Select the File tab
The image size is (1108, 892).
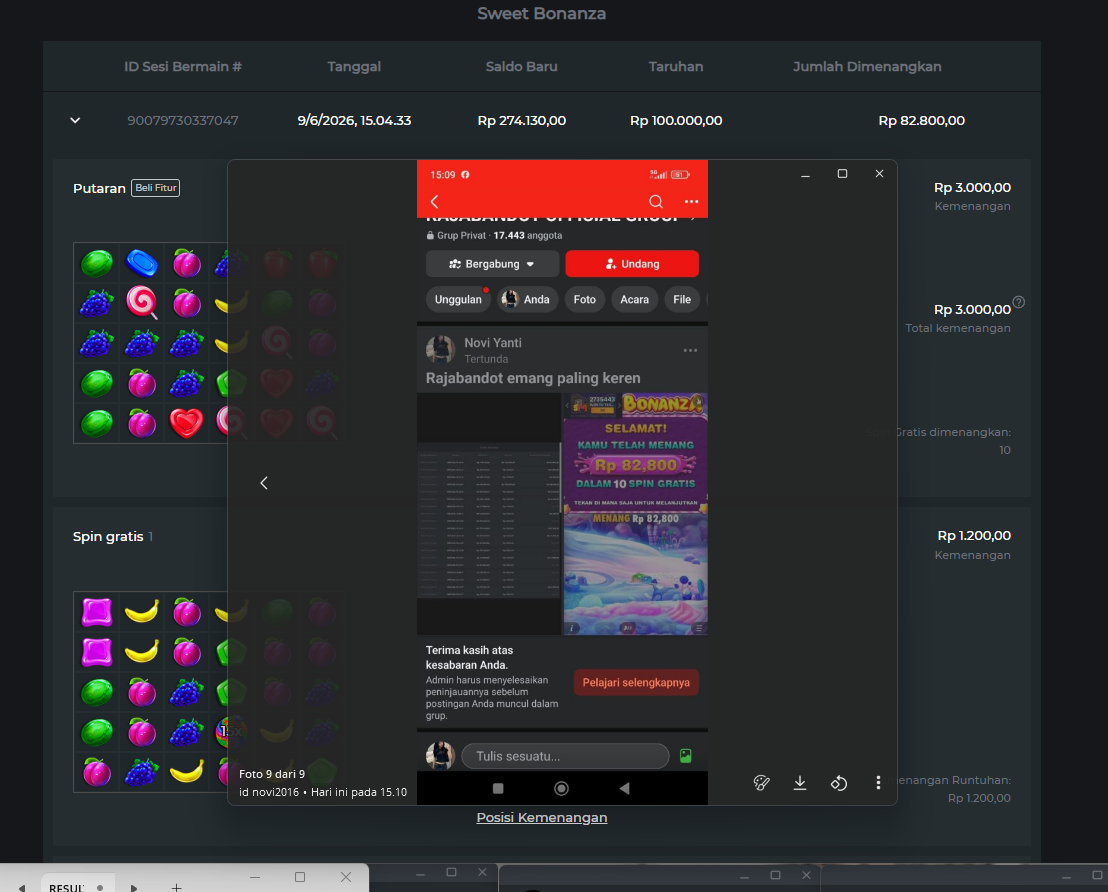point(682,300)
